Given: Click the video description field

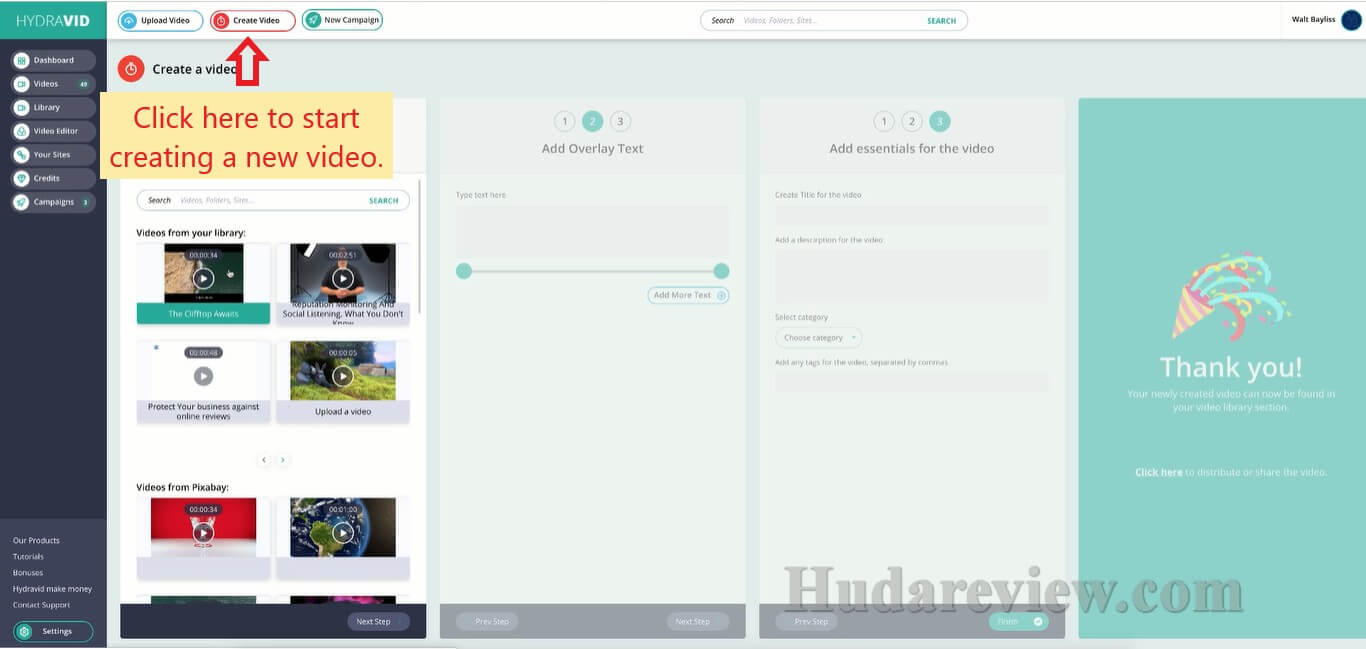Looking at the screenshot, I should coord(912,276).
